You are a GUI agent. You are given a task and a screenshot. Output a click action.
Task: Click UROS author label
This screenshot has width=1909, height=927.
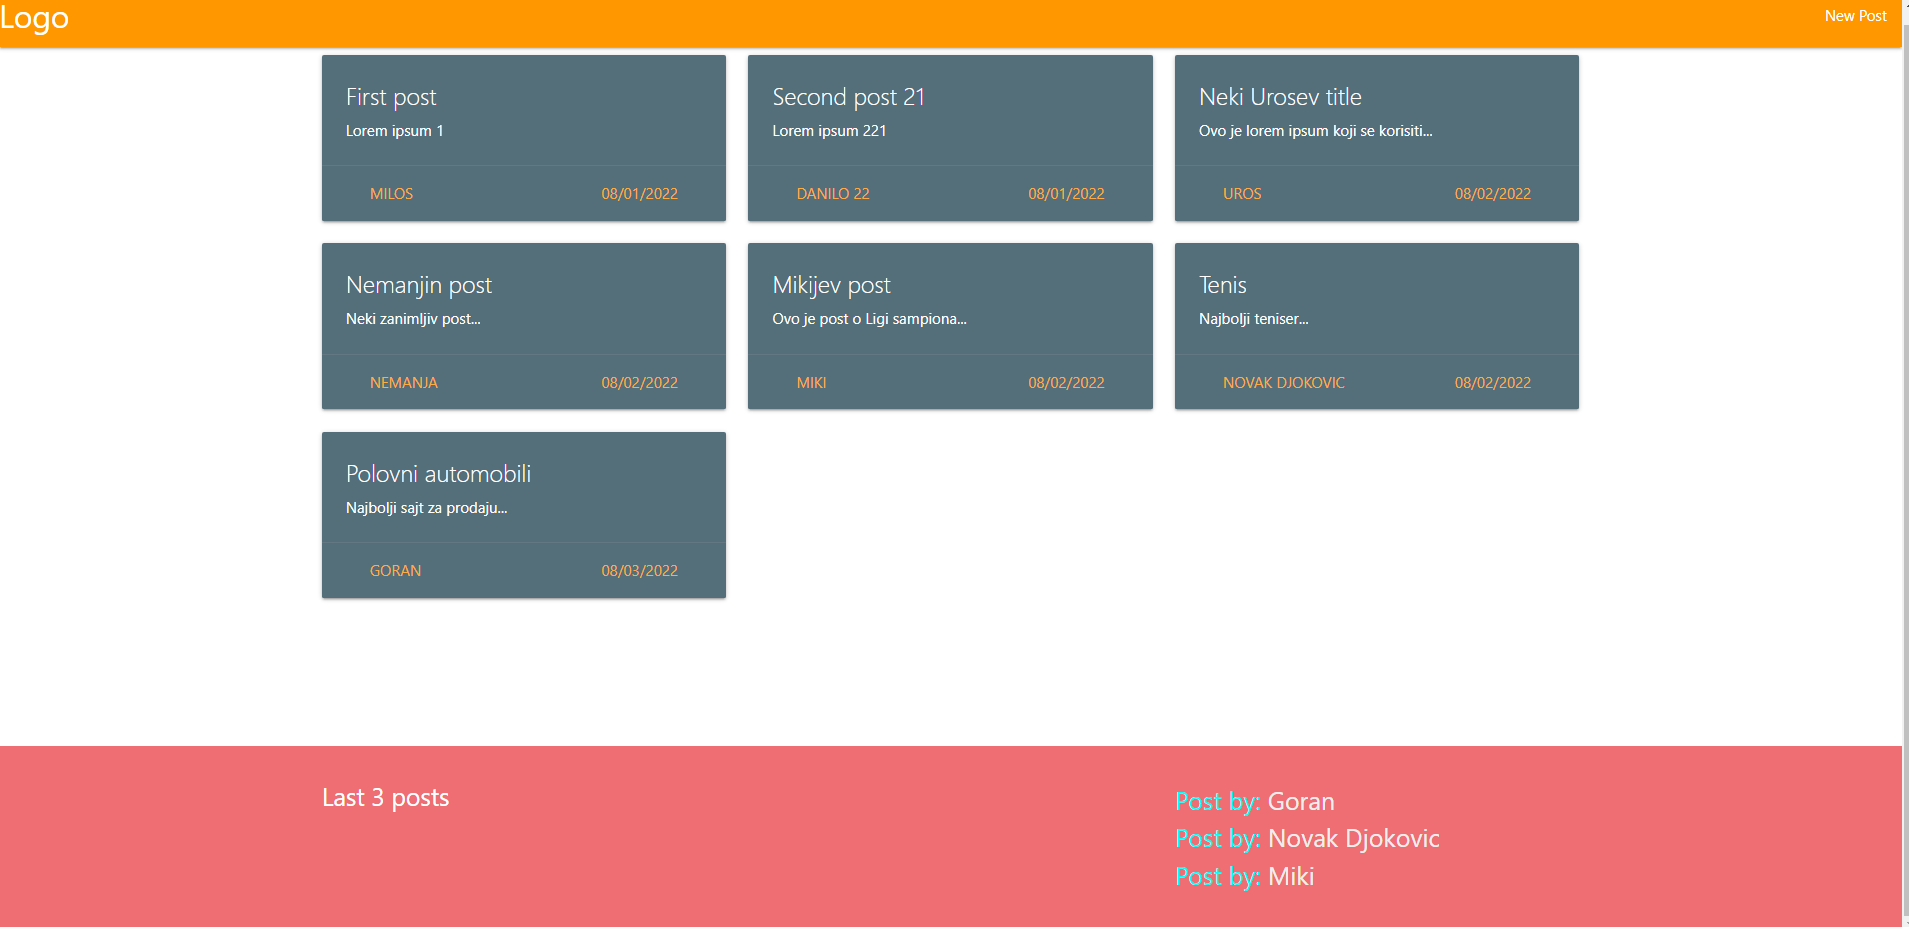1242,193
